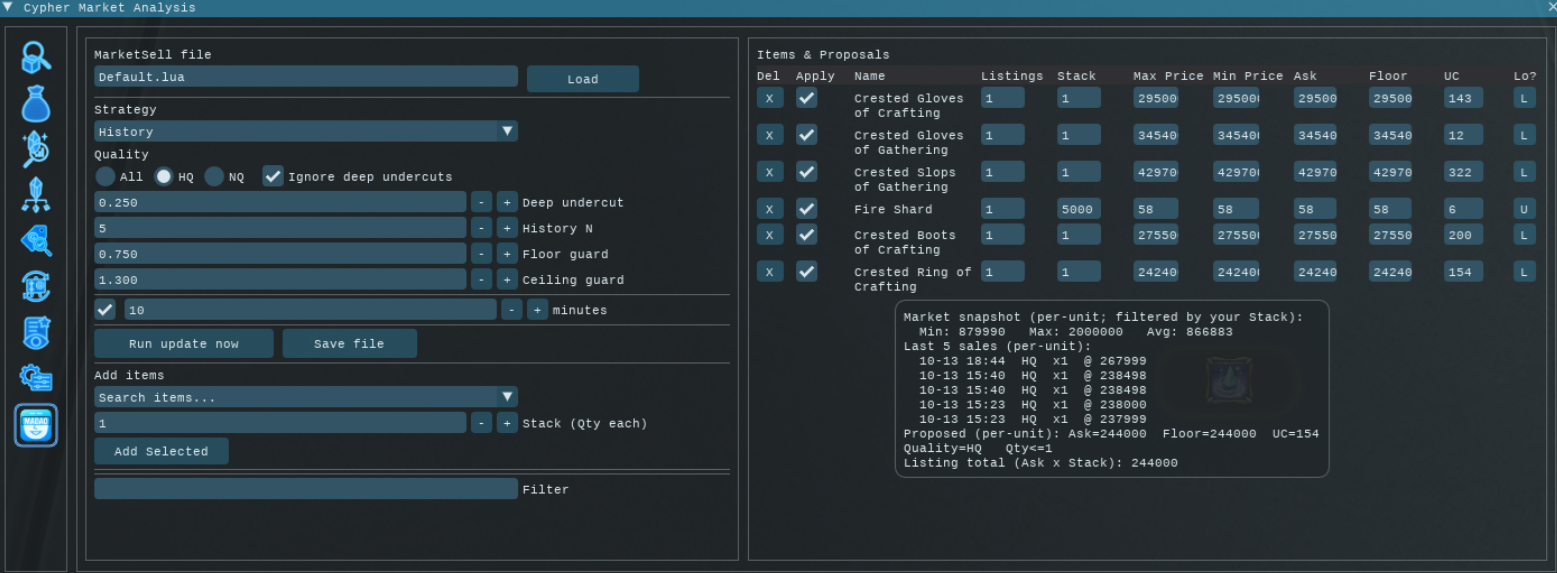
Task: Click the Filter text input field
Action: [x=306, y=489]
